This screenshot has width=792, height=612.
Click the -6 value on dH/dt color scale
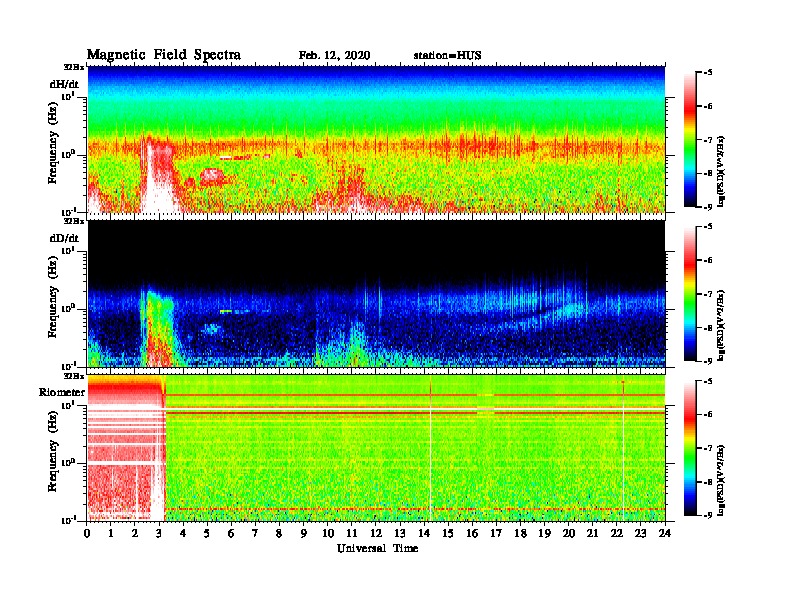coord(708,106)
